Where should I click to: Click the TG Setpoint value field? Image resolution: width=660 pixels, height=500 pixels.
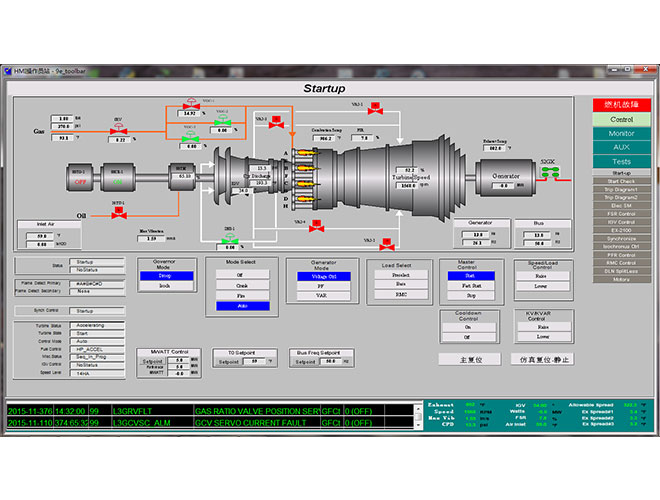tap(254, 362)
